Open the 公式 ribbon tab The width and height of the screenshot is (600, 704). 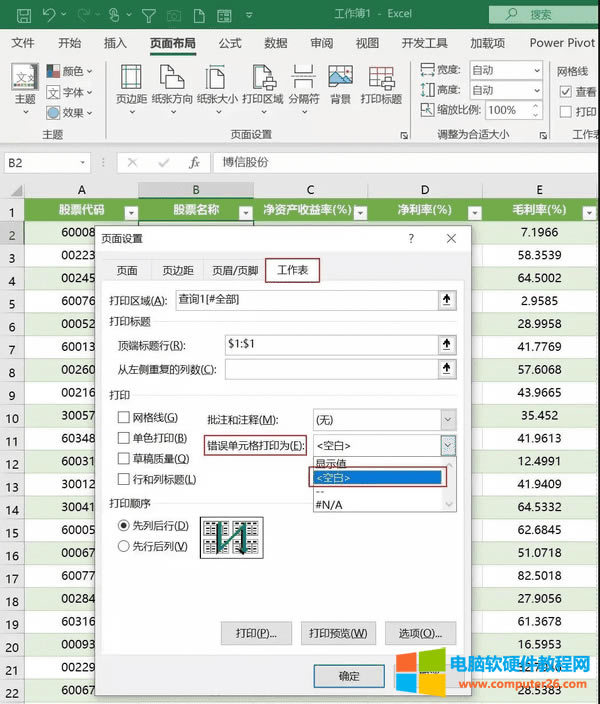pyautogui.click(x=230, y=43)
